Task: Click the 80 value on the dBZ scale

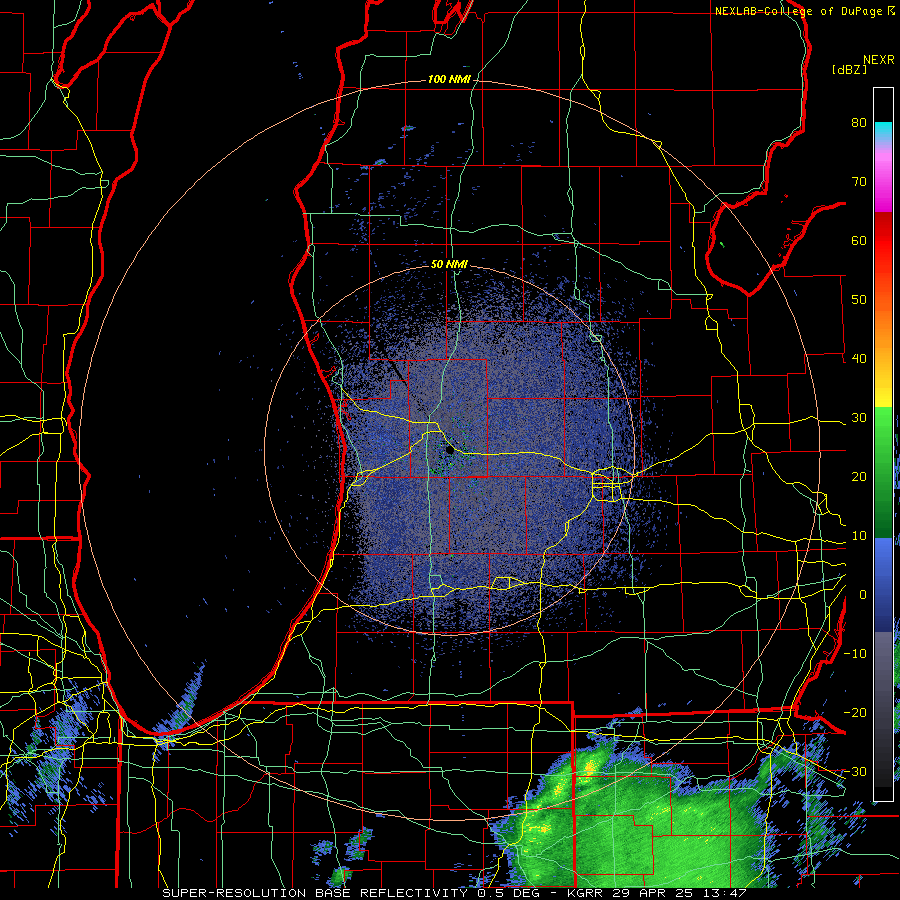Action: [x=859, y=122]
